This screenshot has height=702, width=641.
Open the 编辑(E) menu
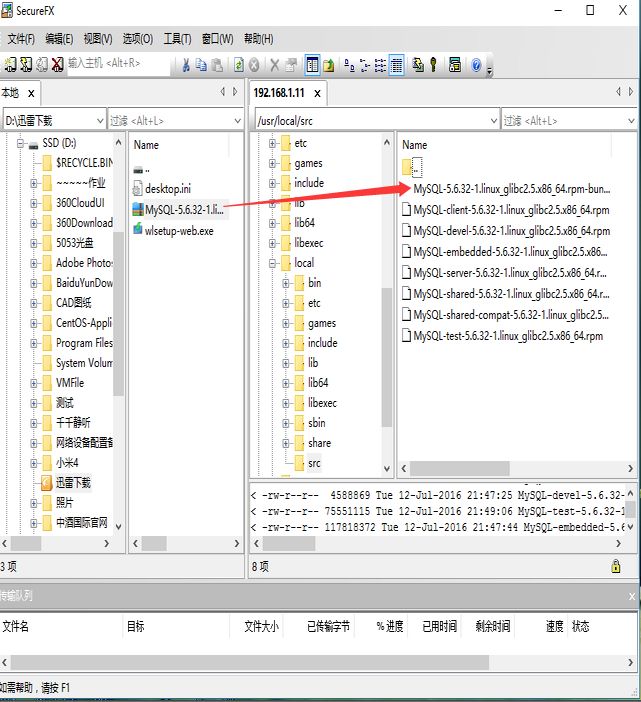[x=59, y=39]
